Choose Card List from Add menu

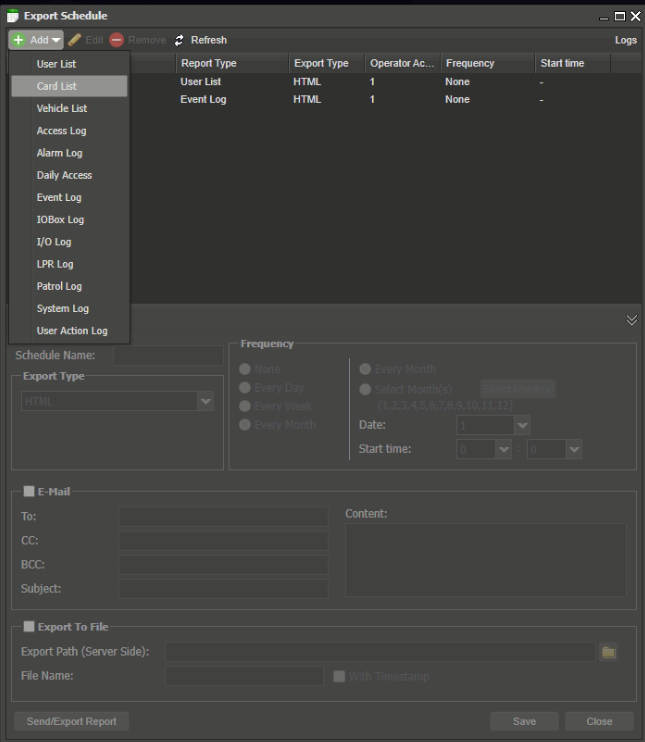pyautogui.click(x=69, y=86)
